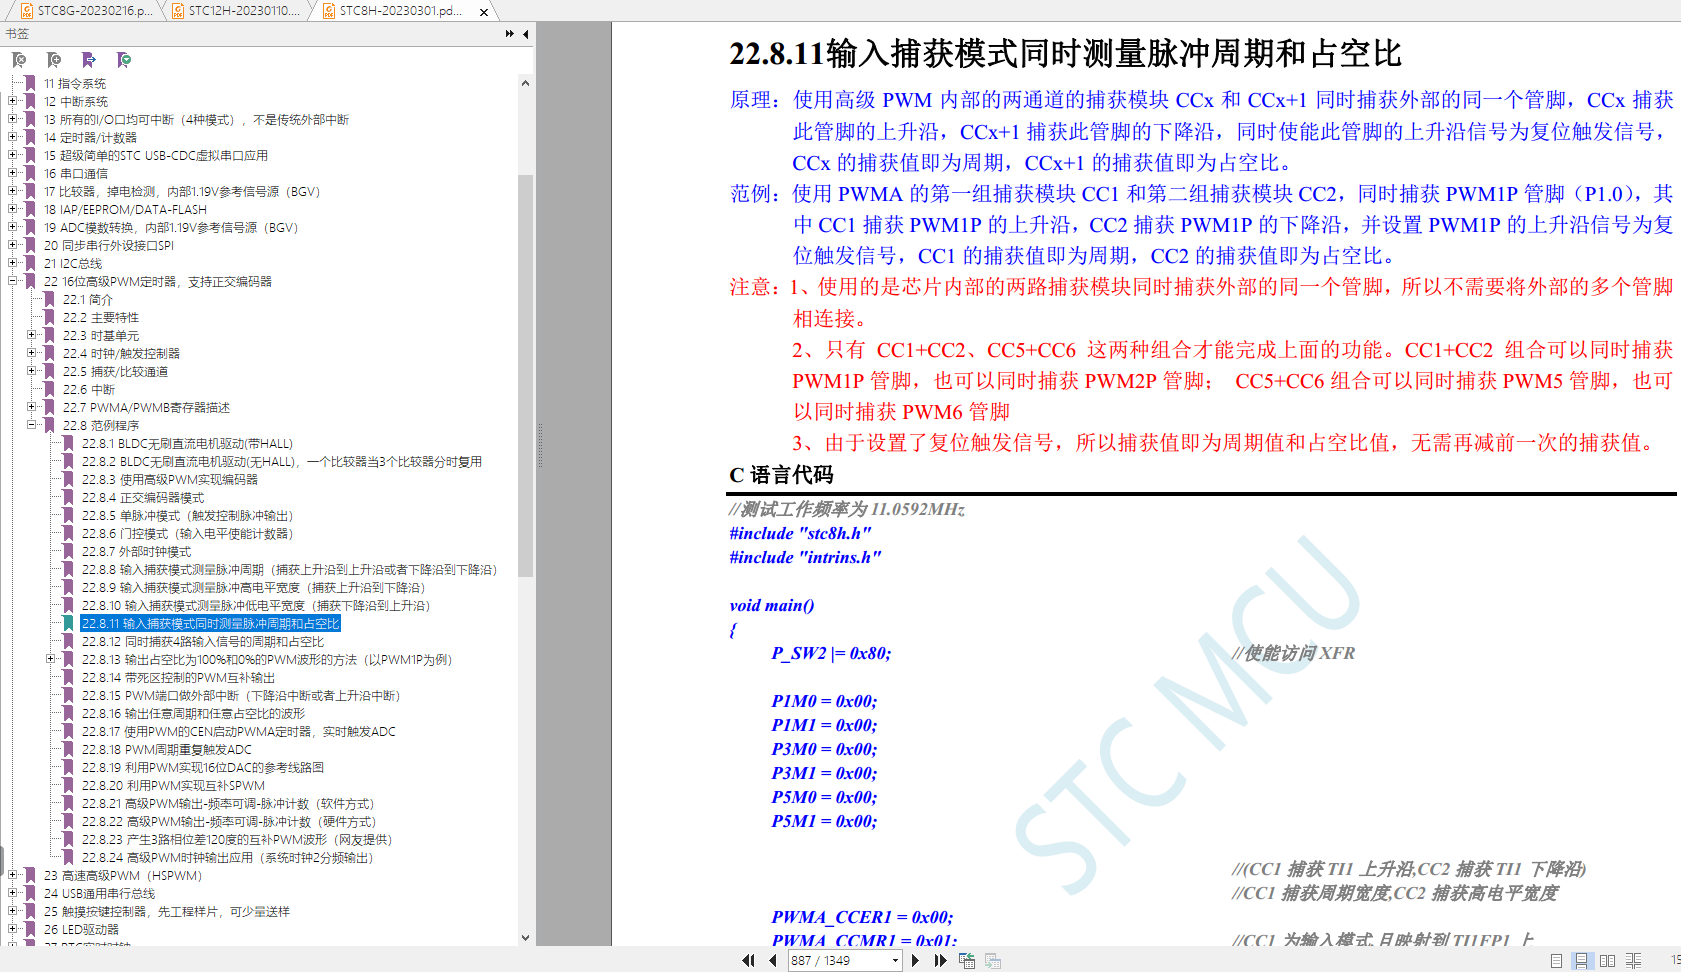Open 22.8.1 BLDC无刷直流电机驱动(带HALL)
Viewport: 1681px width, 972px height.
coord(187,443)
